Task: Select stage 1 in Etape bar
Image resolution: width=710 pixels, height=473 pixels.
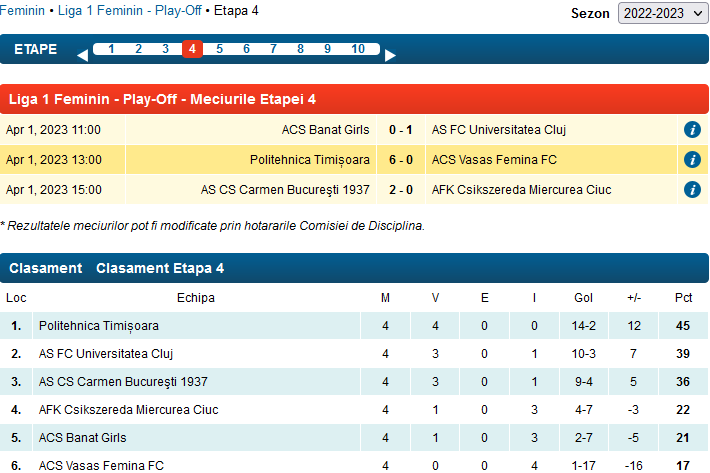Action: pos(111,49)
